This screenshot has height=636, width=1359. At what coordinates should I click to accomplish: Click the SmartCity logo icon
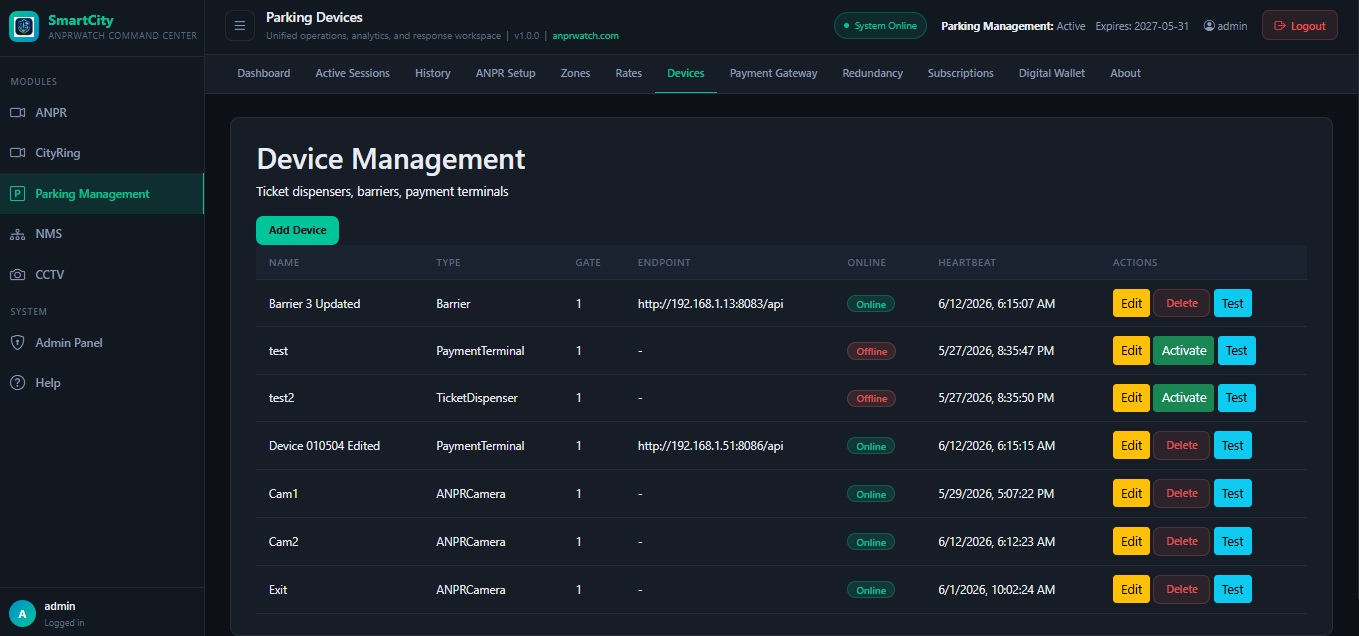point(24,26)
